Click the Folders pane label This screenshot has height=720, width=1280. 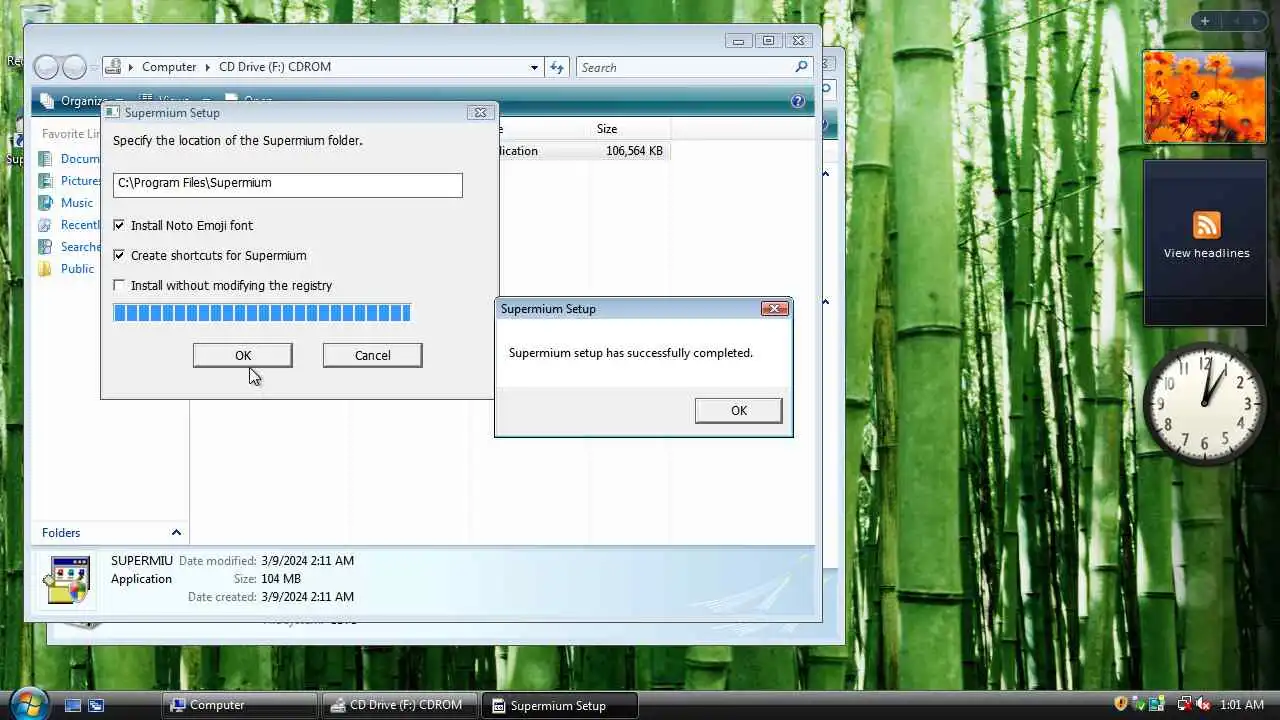coord(61,533)
